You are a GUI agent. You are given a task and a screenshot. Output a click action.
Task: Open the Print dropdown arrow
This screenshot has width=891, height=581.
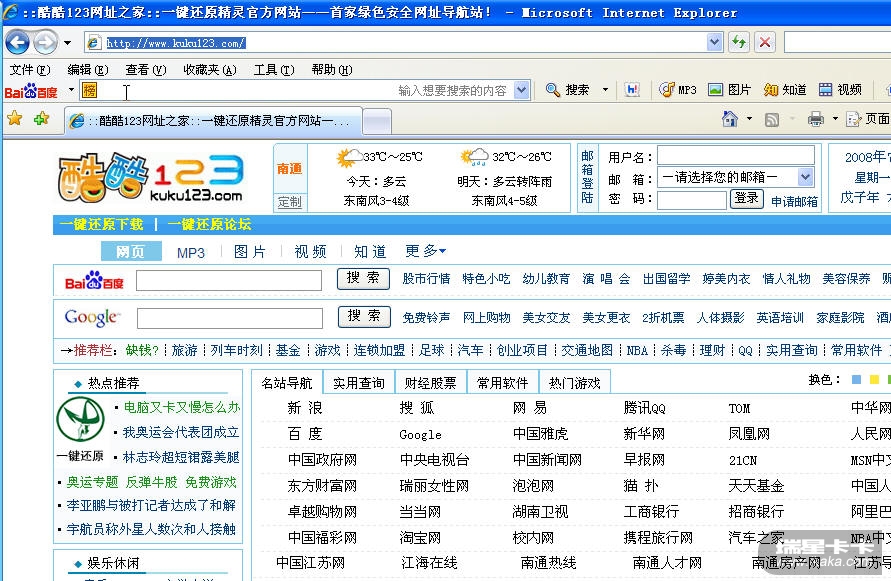click(835, 119)
